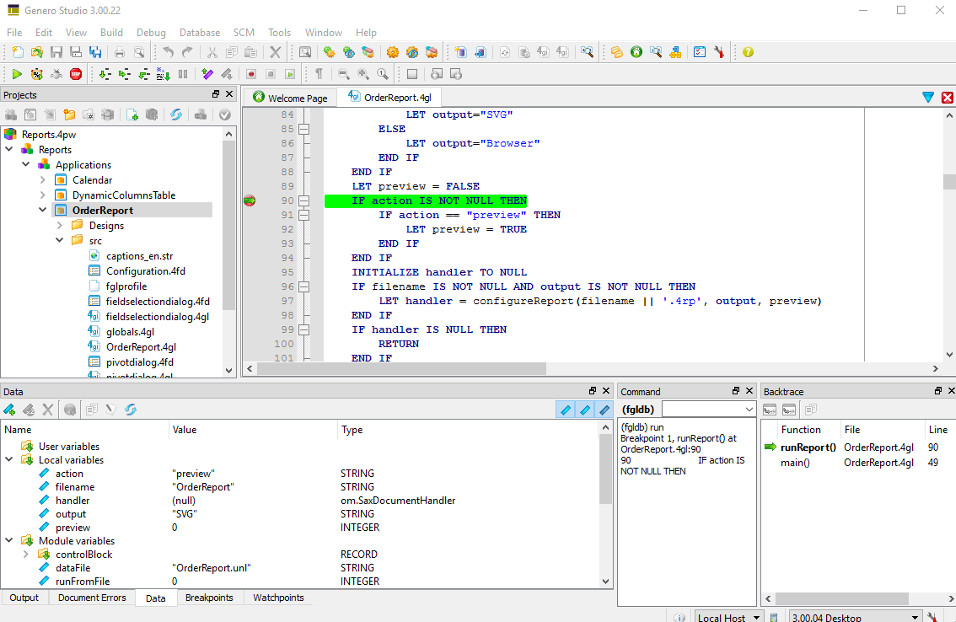The height and width of the screenshot is (622, 956).
Task: Open the 3.00.04 Desktop version dropdown
Action: tap(855, 616)
